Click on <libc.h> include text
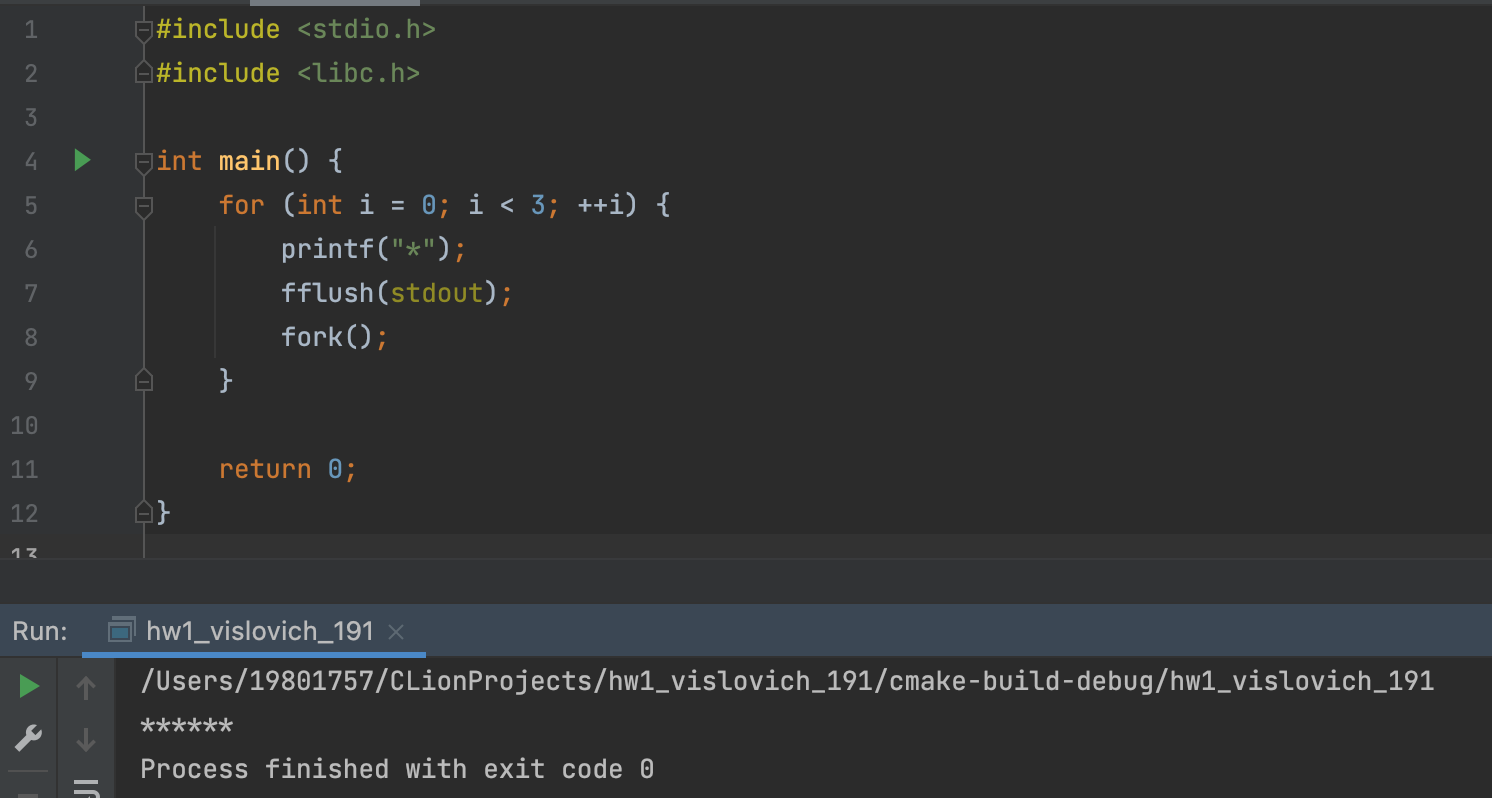1492x798 pixels. point(358,74)
